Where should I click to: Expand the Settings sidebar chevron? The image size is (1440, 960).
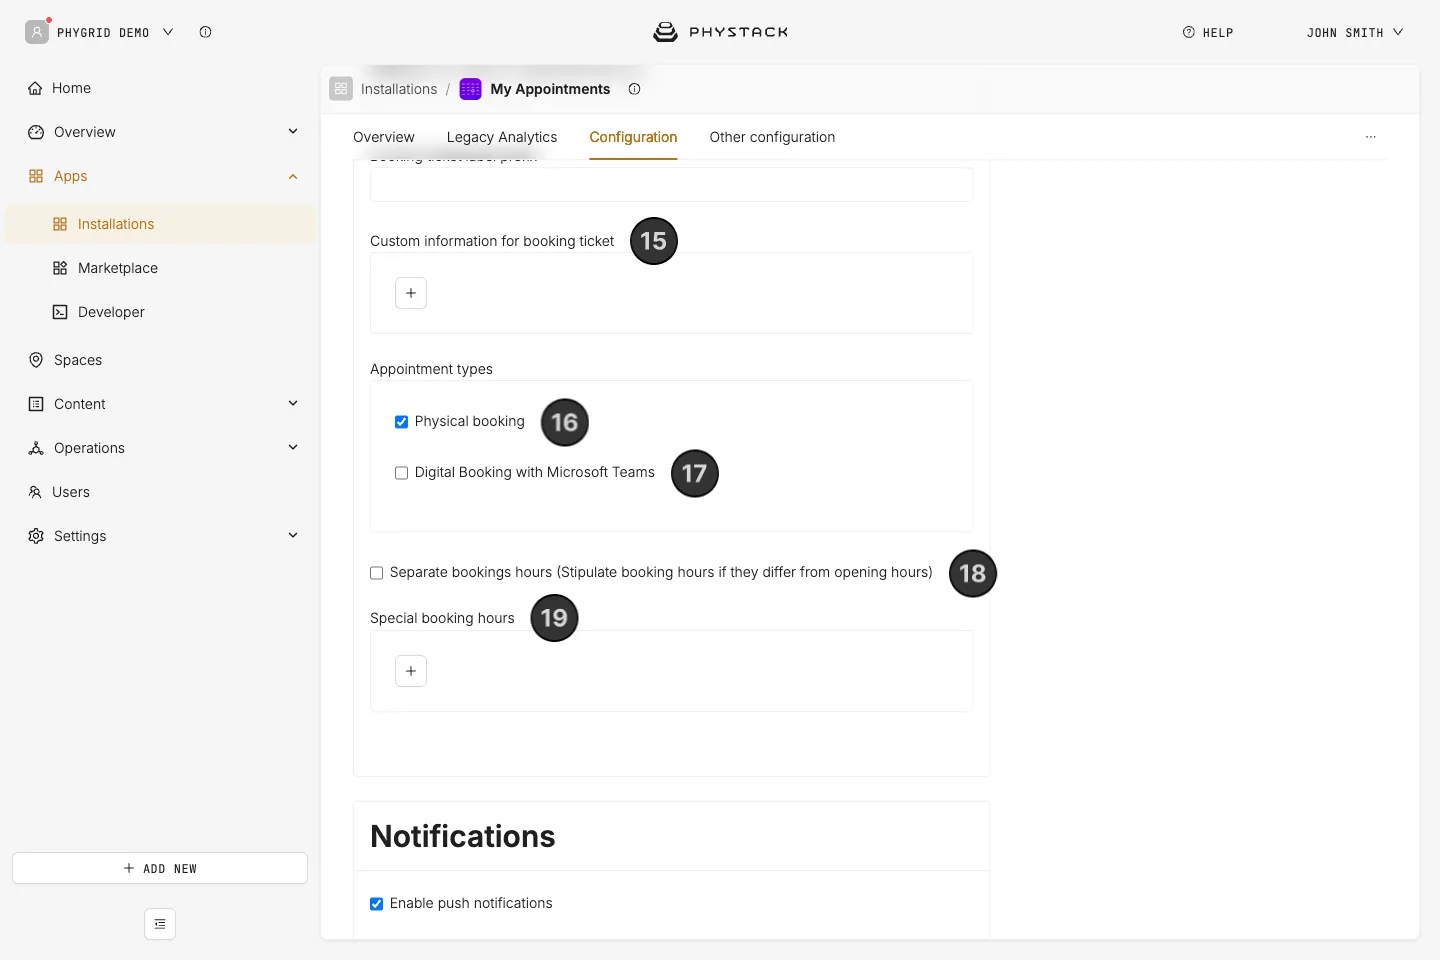click(x=293, y=535)
